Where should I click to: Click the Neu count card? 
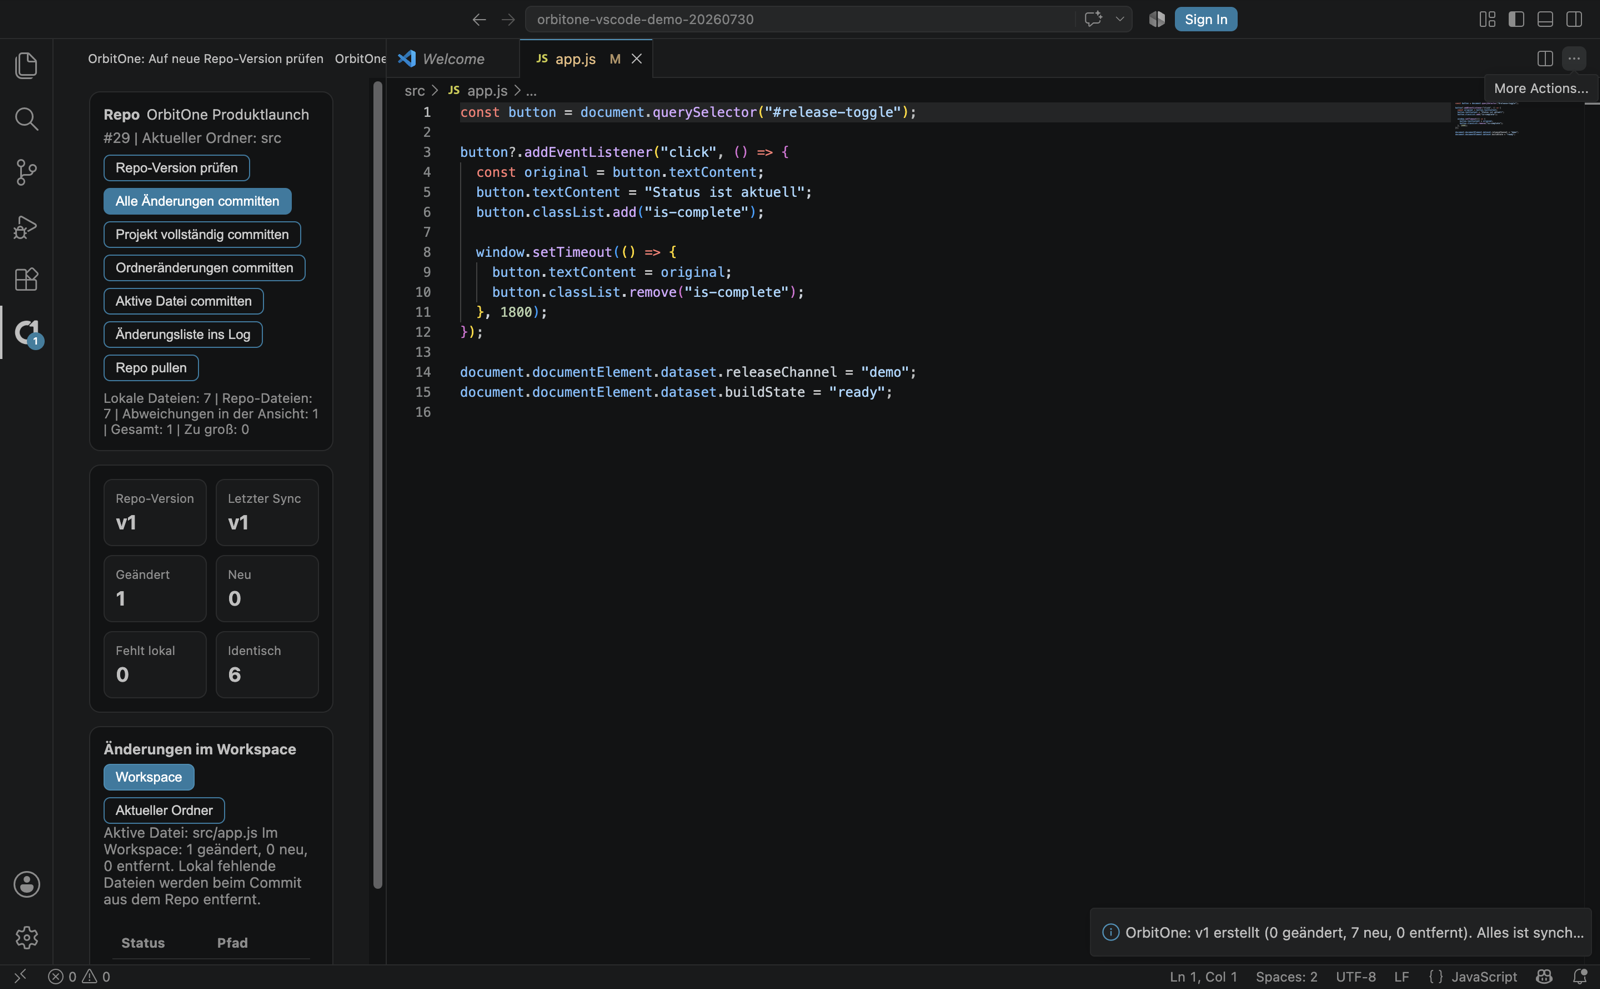point(267,588)
